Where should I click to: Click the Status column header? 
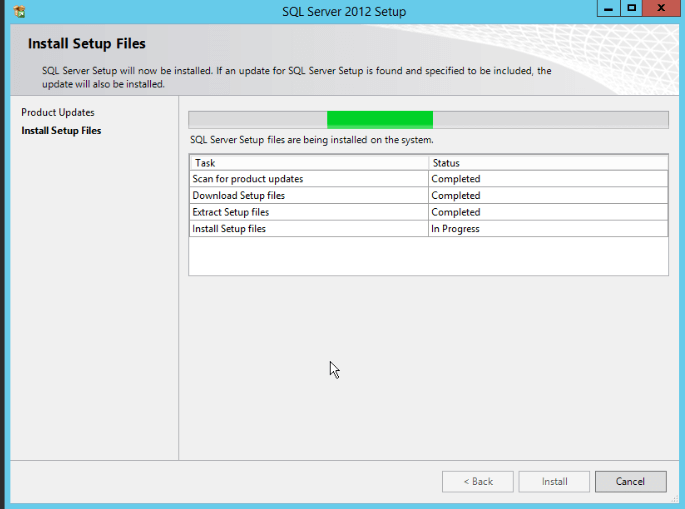547,162
